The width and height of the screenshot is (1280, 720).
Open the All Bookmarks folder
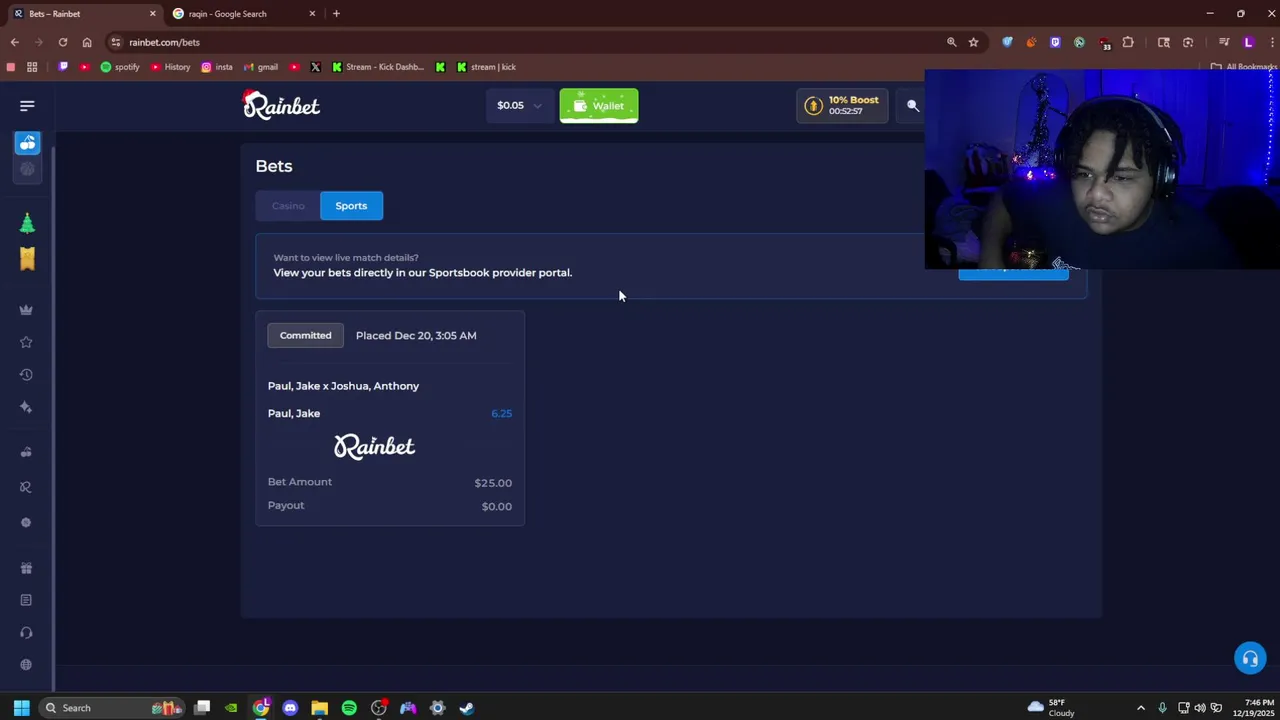click(1244, 67)
